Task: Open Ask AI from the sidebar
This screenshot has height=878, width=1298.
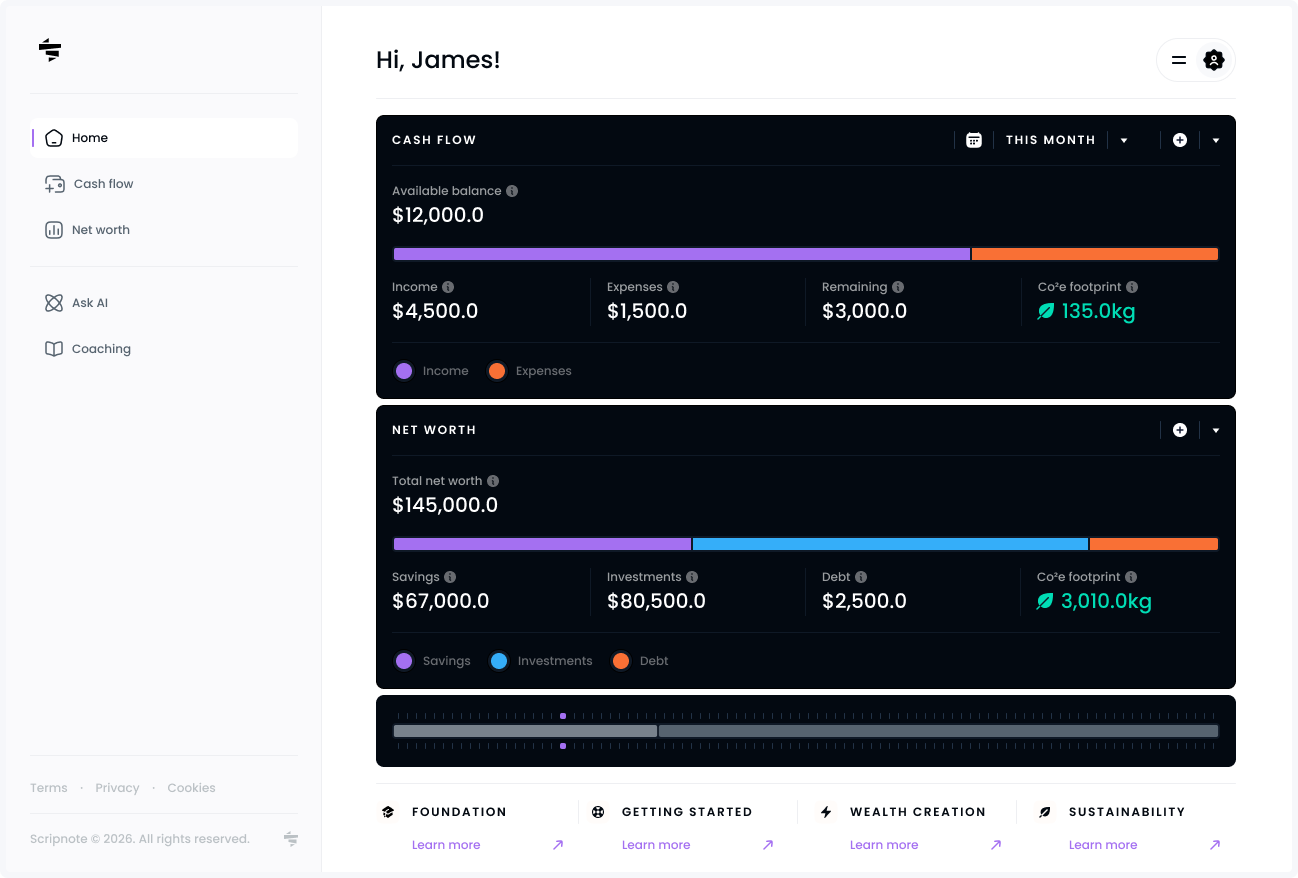Action: (89, 303)
